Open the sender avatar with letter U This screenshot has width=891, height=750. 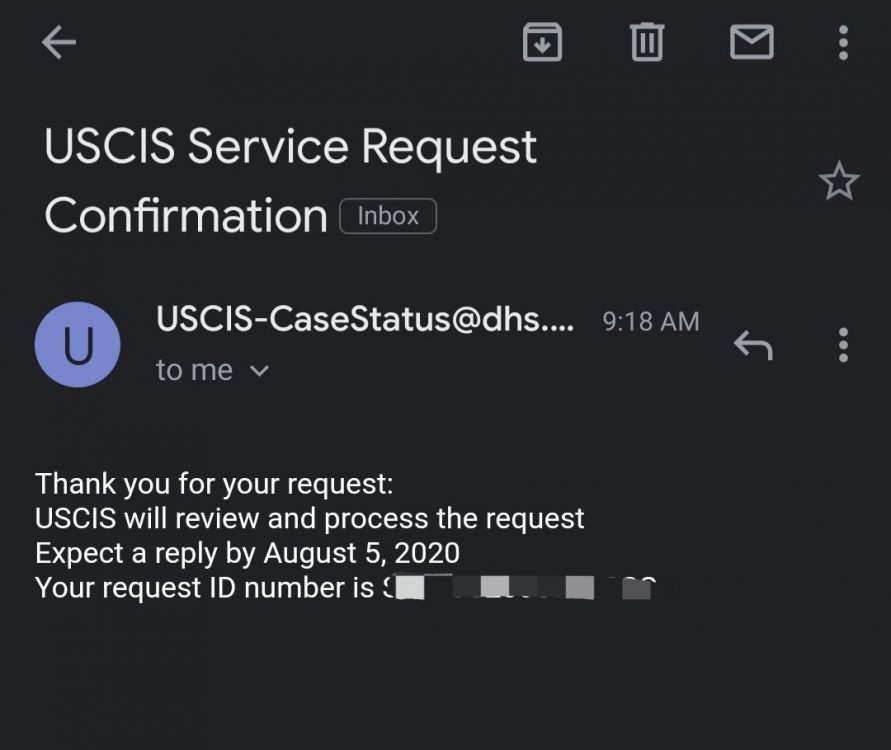point(77,345)
